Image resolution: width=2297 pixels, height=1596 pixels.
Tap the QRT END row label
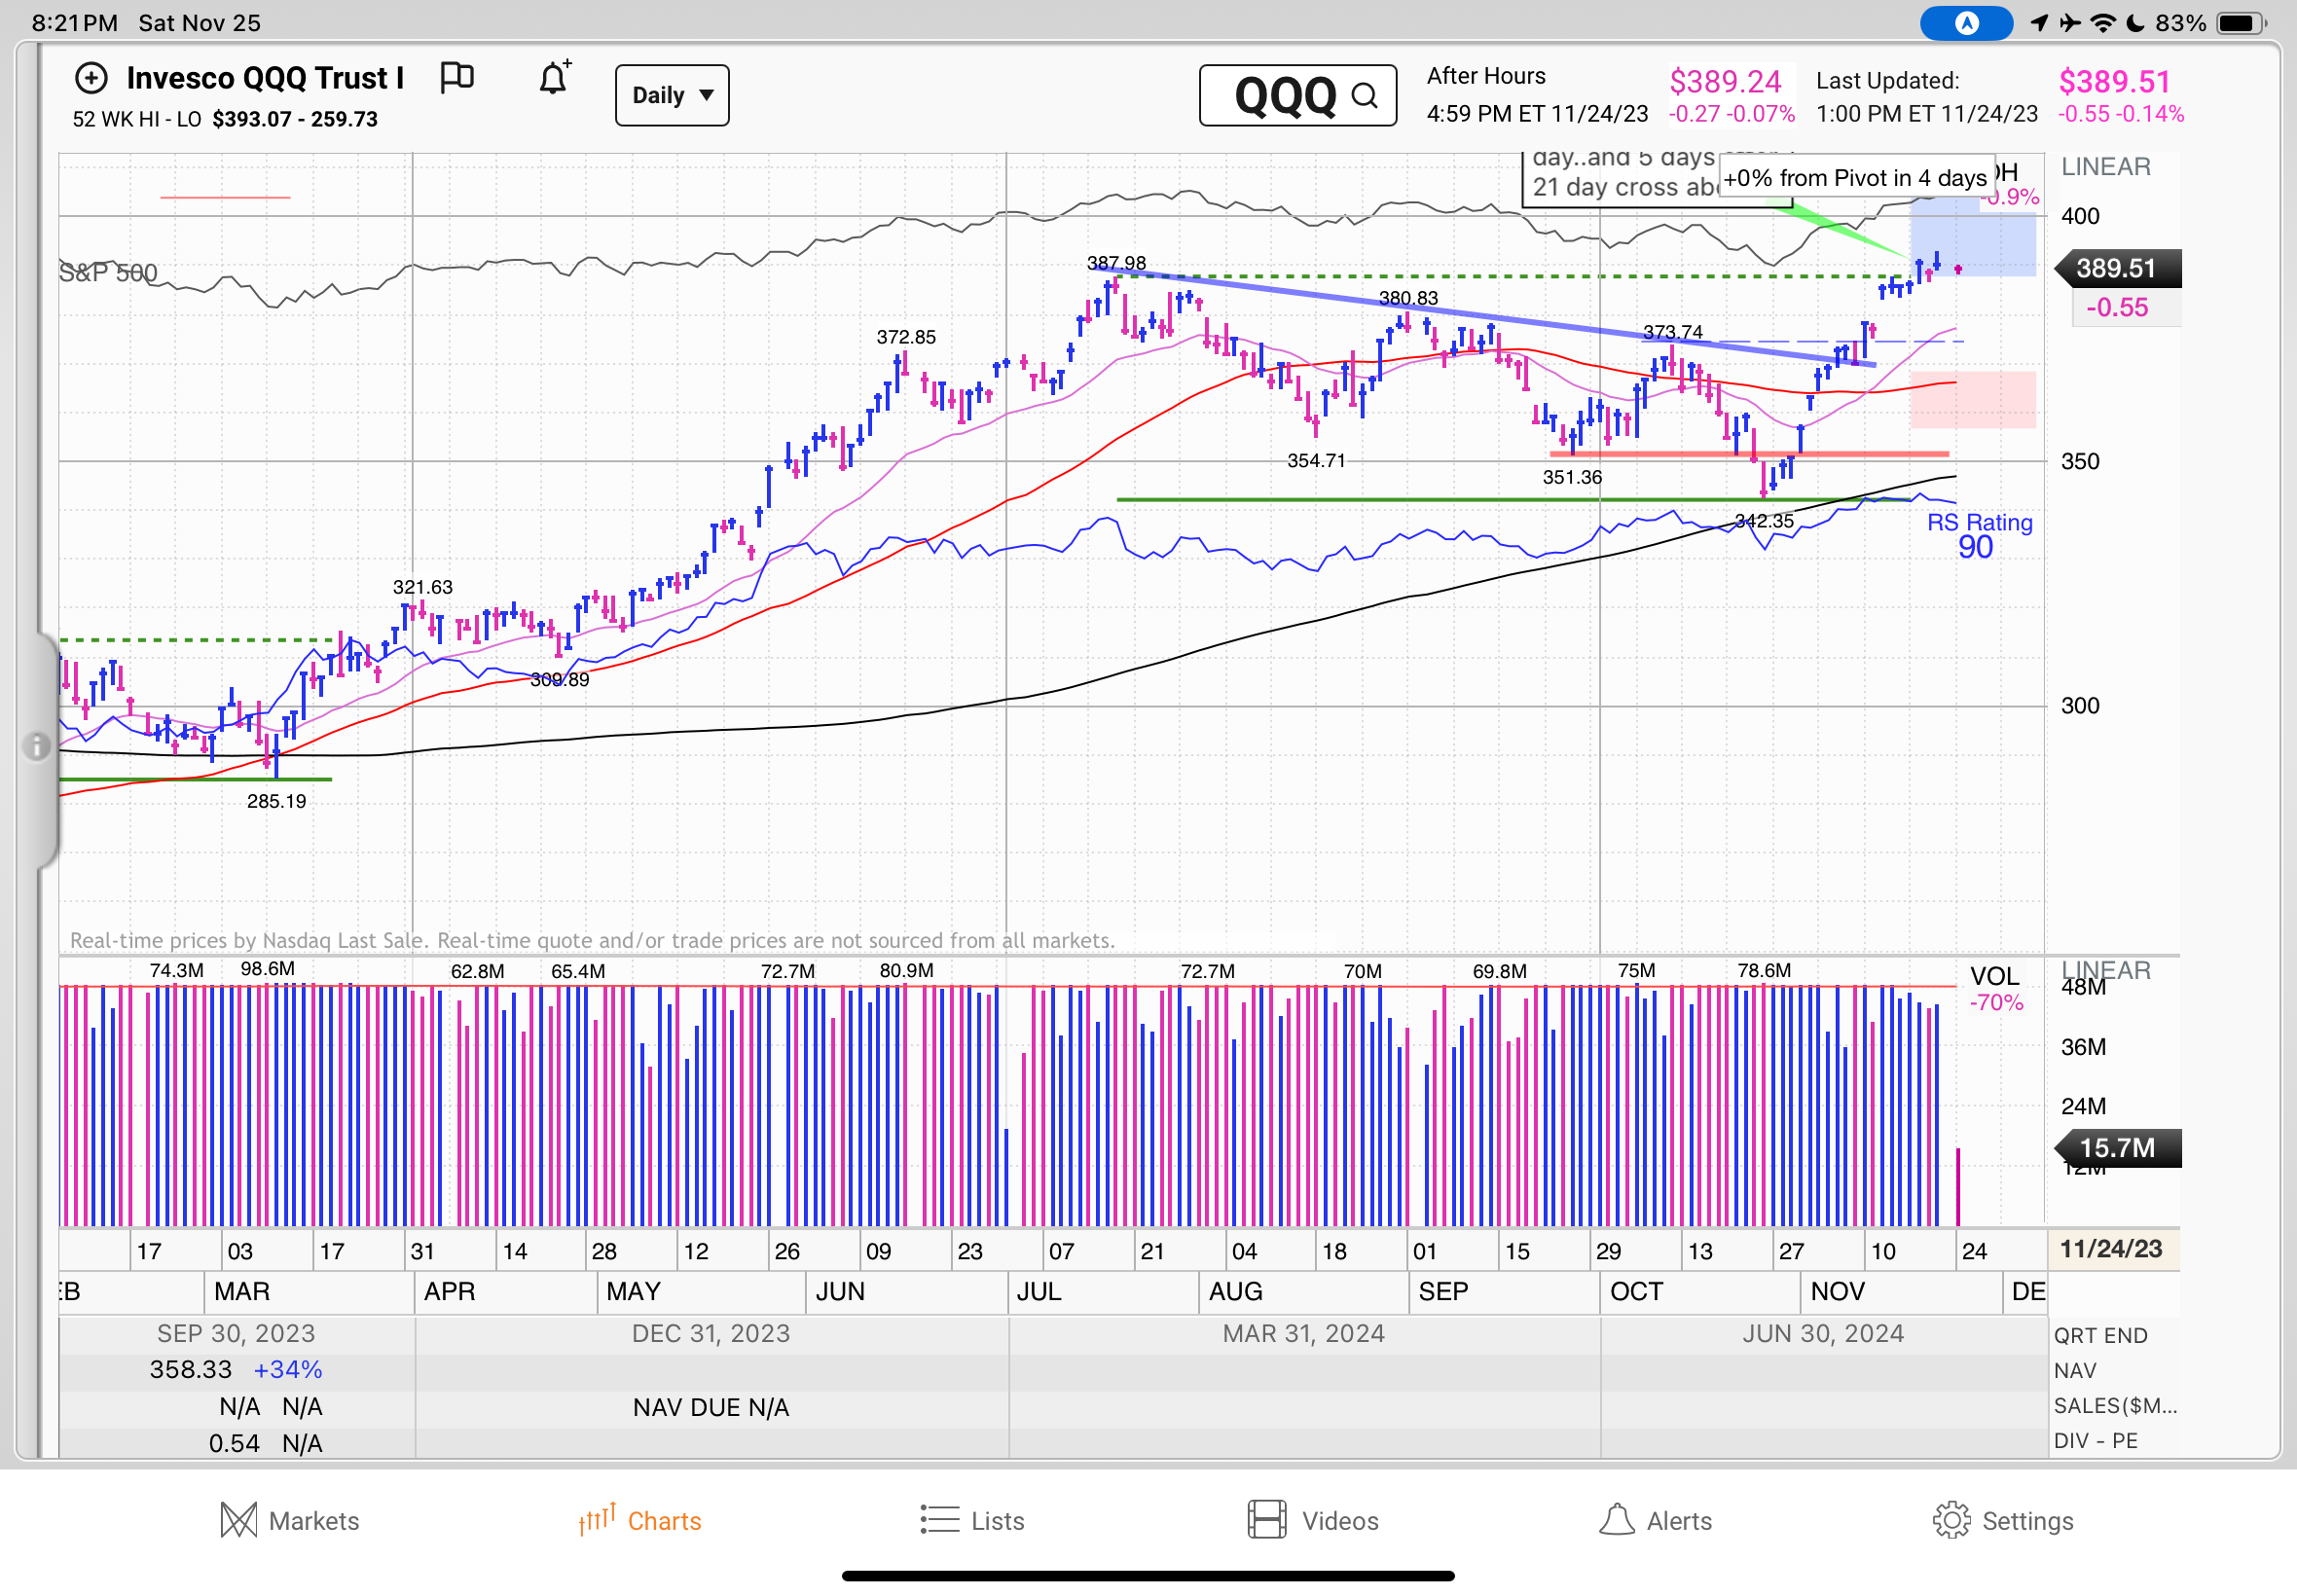tap(2100, 1335)
